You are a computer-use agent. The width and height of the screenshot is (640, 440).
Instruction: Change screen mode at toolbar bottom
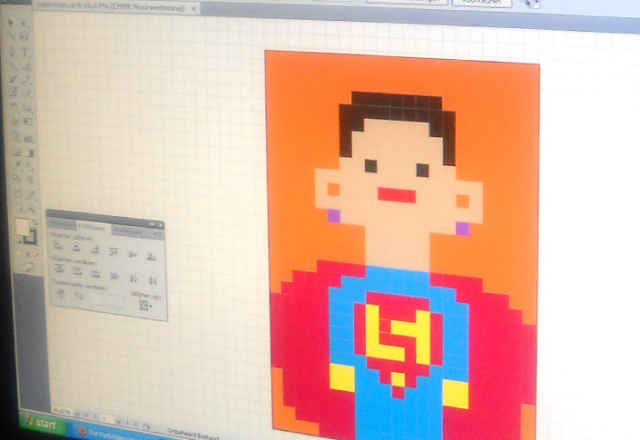click(28, 267)
